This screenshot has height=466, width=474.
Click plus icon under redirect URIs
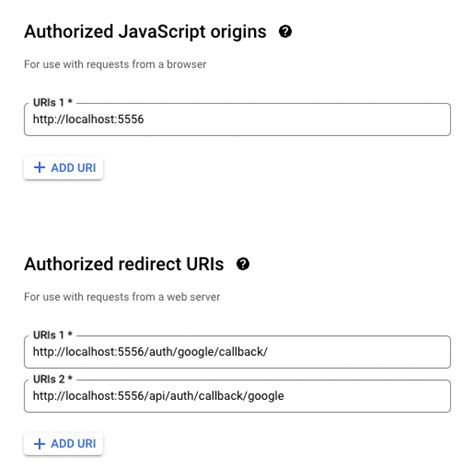(x=39, y=444)
